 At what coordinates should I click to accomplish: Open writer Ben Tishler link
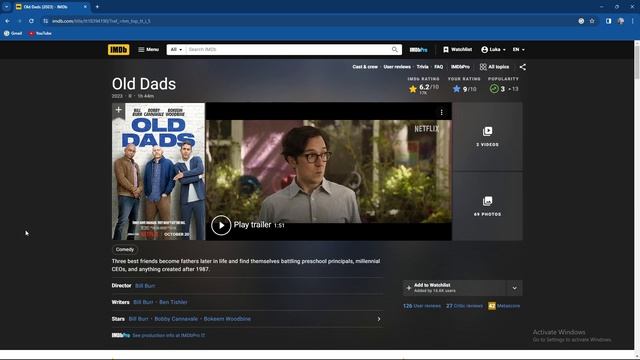point(173,302)
